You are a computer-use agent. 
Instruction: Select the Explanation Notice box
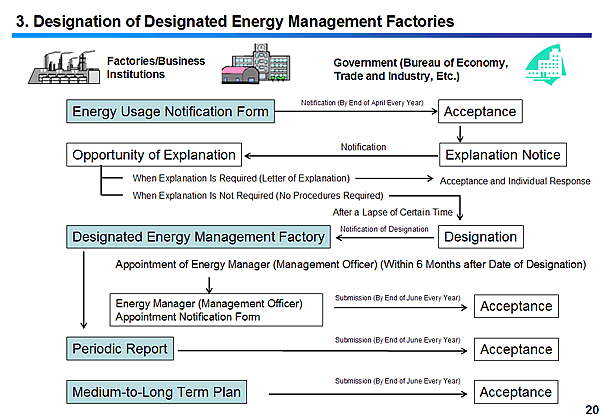click(x=503, y=155)
